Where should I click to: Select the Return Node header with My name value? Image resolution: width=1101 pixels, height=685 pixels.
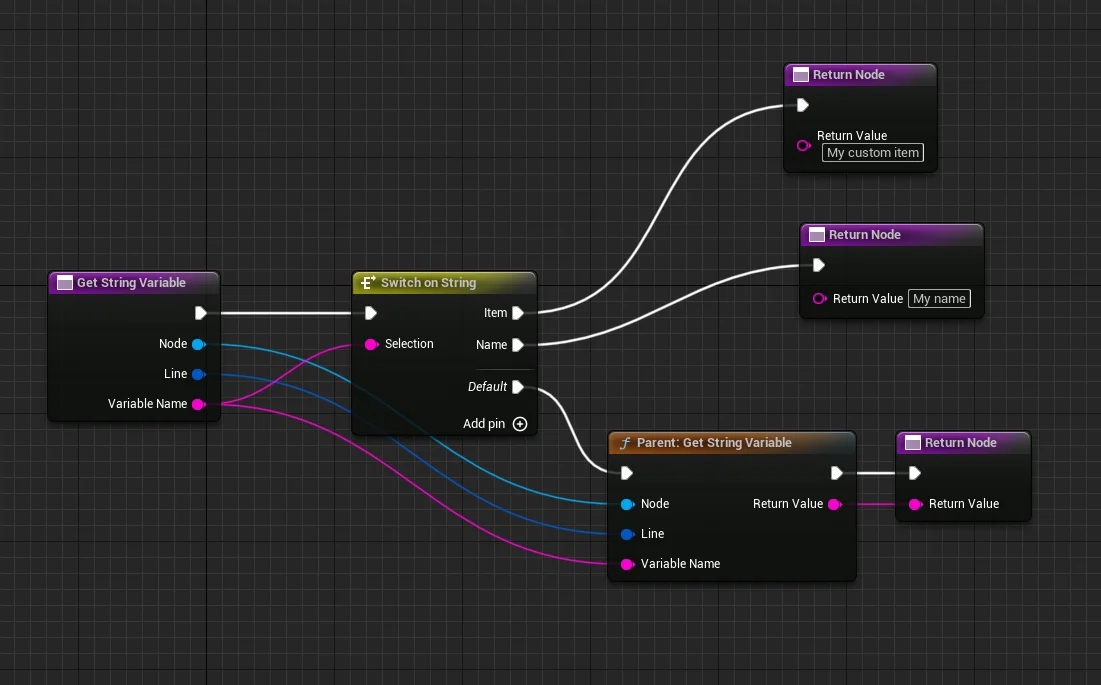click(x=892, y=235)
